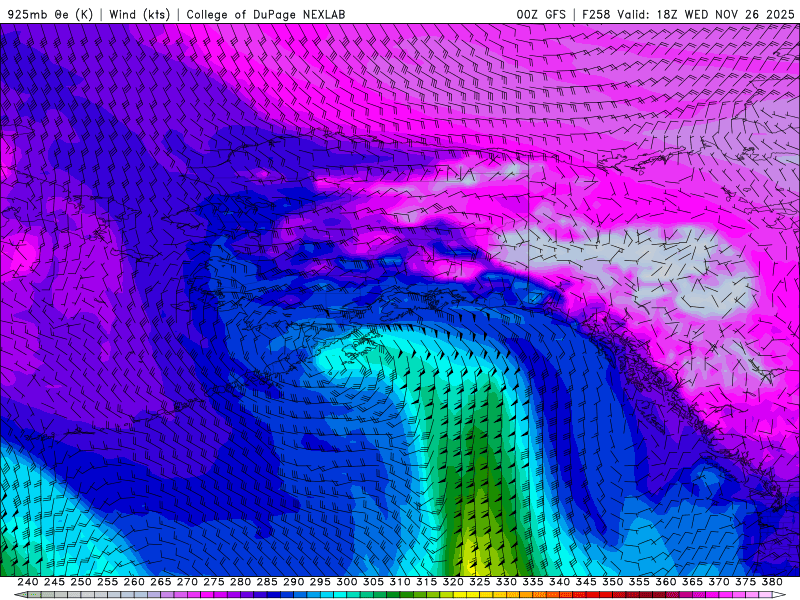Click the 240 colorbar scale label
The image size is (800, 600).
point(28,582)
